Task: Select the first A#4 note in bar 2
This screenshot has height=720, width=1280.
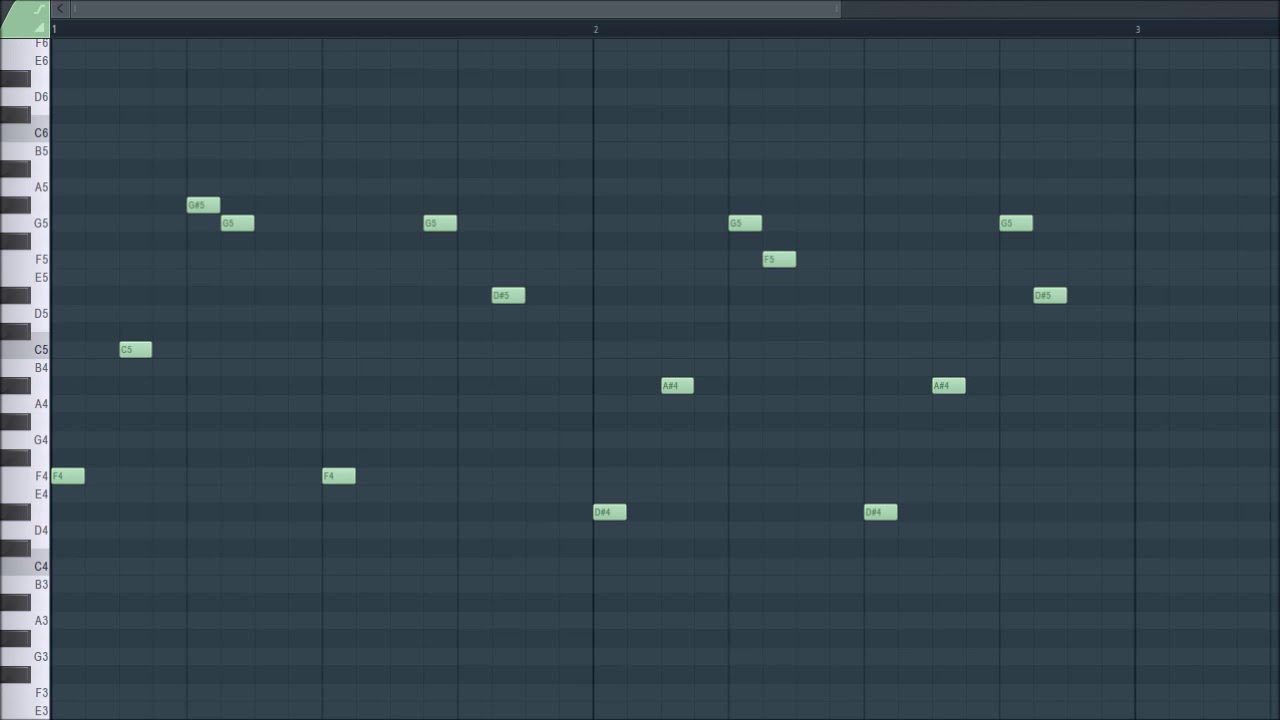Action: pos(677,385)
